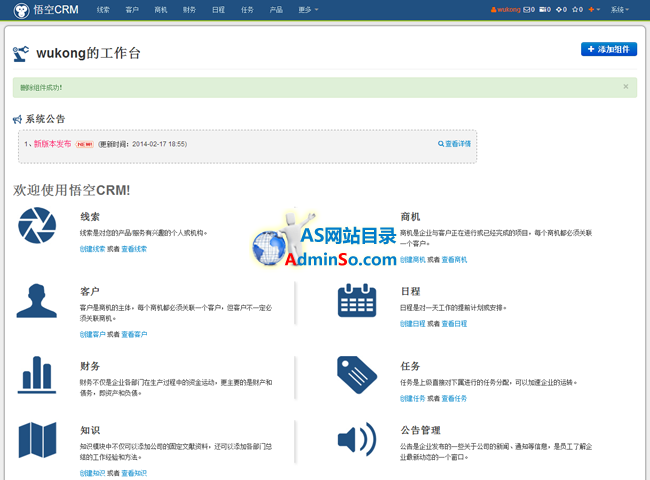Click the 创建线索 link

(x=92, y=249)
